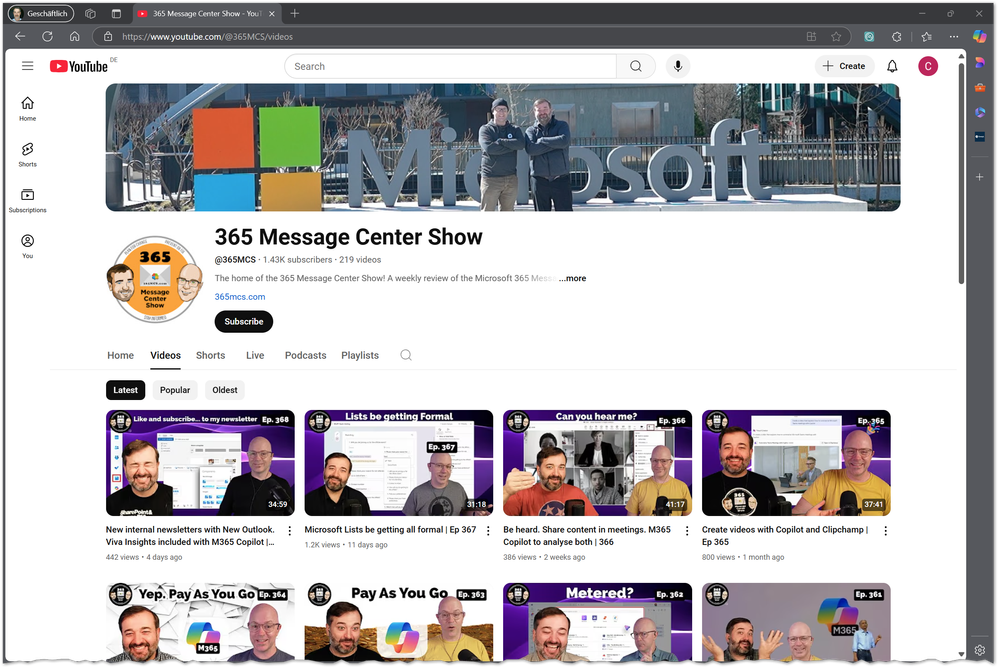Close the 365 Message Center Show tab
Screen dimensions: 998x668
click(x=272, y=13)
